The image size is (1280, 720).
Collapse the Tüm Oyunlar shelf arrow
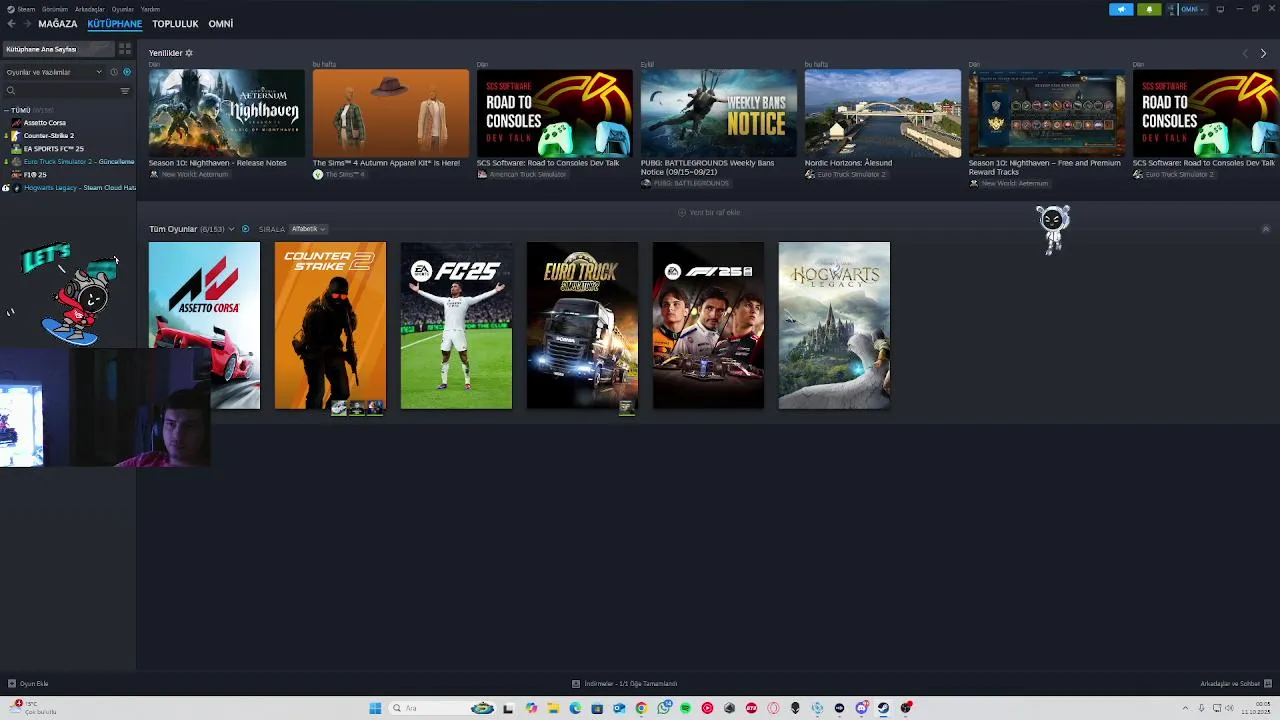(x=1265, y=229)
